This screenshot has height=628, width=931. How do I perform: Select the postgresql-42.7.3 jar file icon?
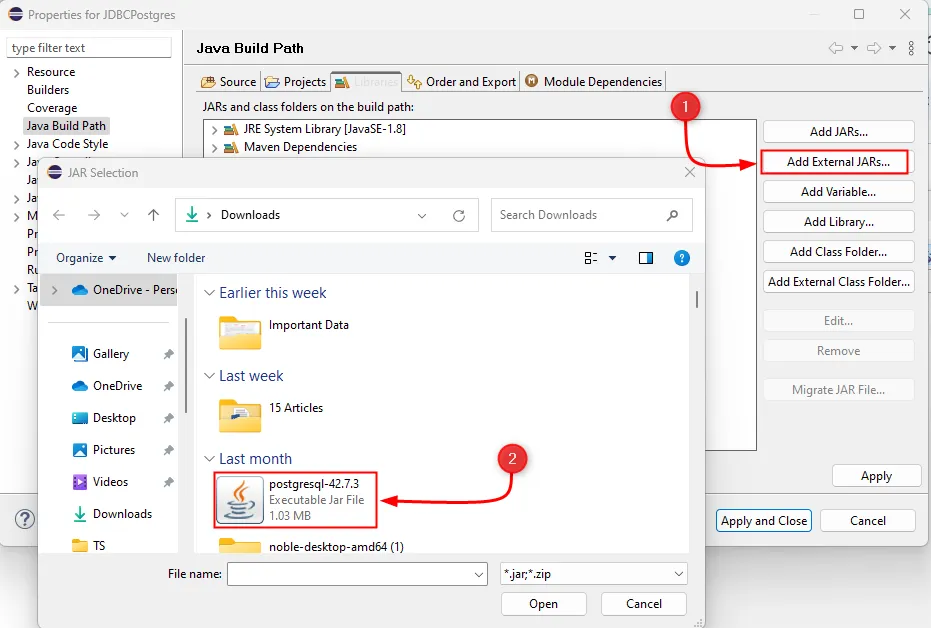pyautogui.click(x=240, y=500)
